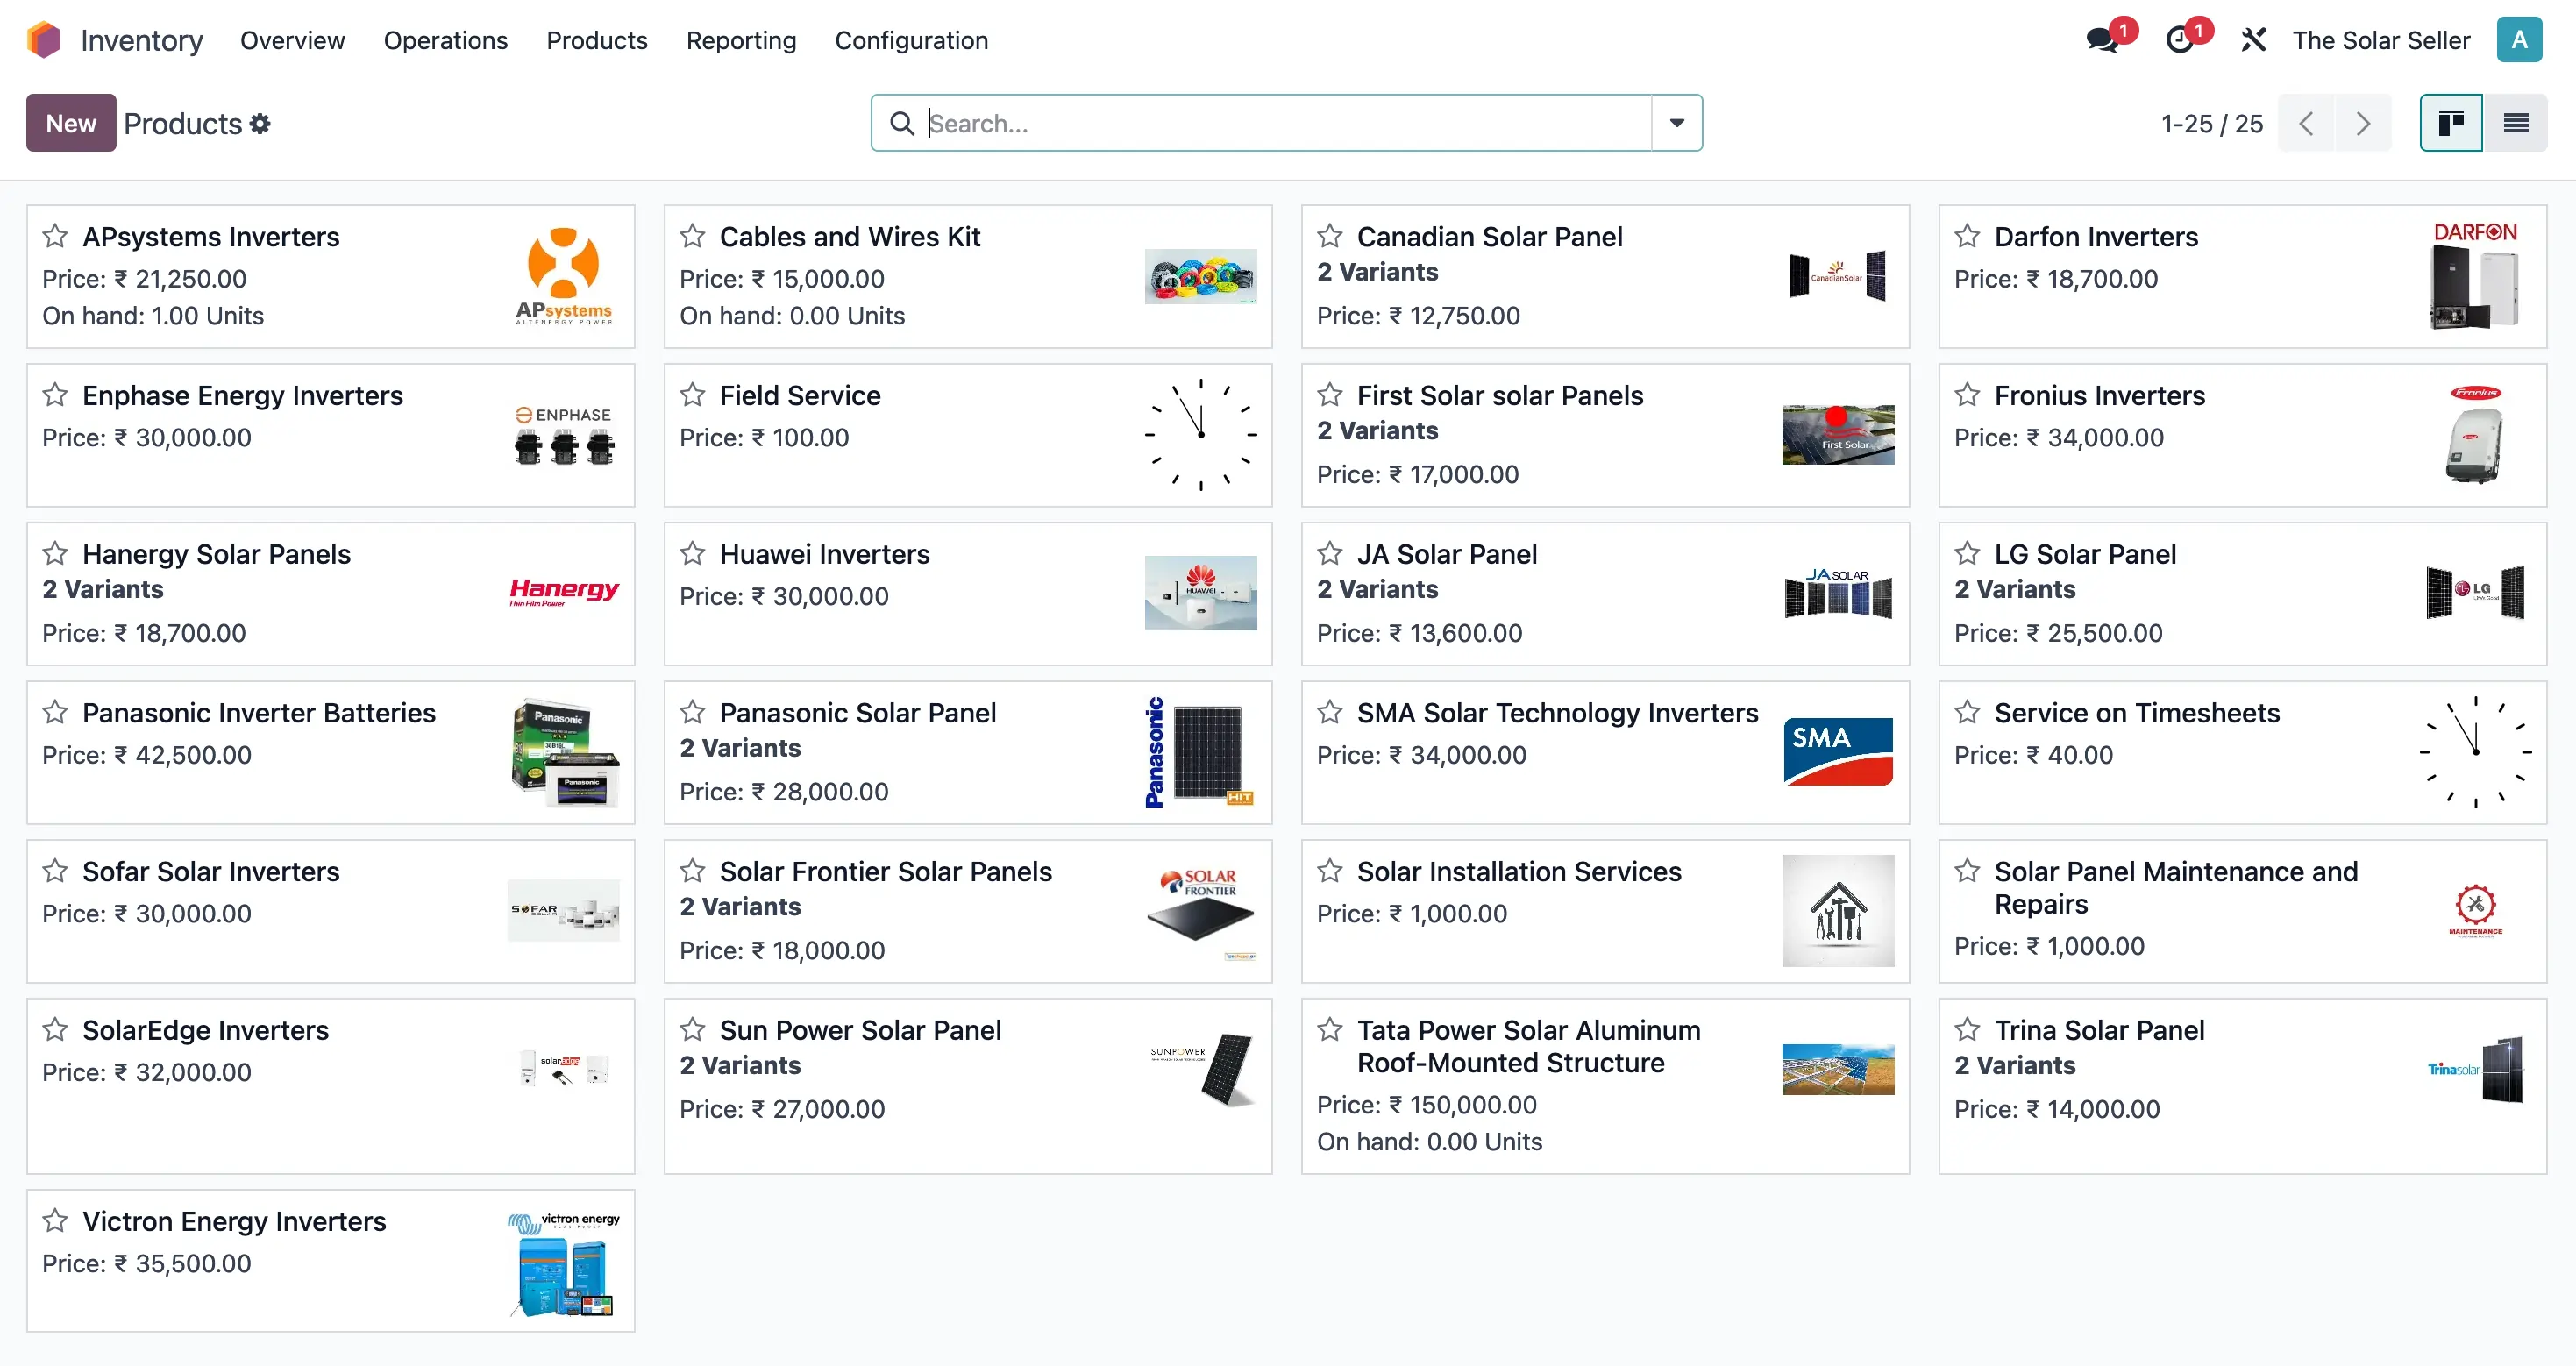2576x1366 pixels.
Task: Click the Field Service clock image
Action: [x=1201, y=435]
